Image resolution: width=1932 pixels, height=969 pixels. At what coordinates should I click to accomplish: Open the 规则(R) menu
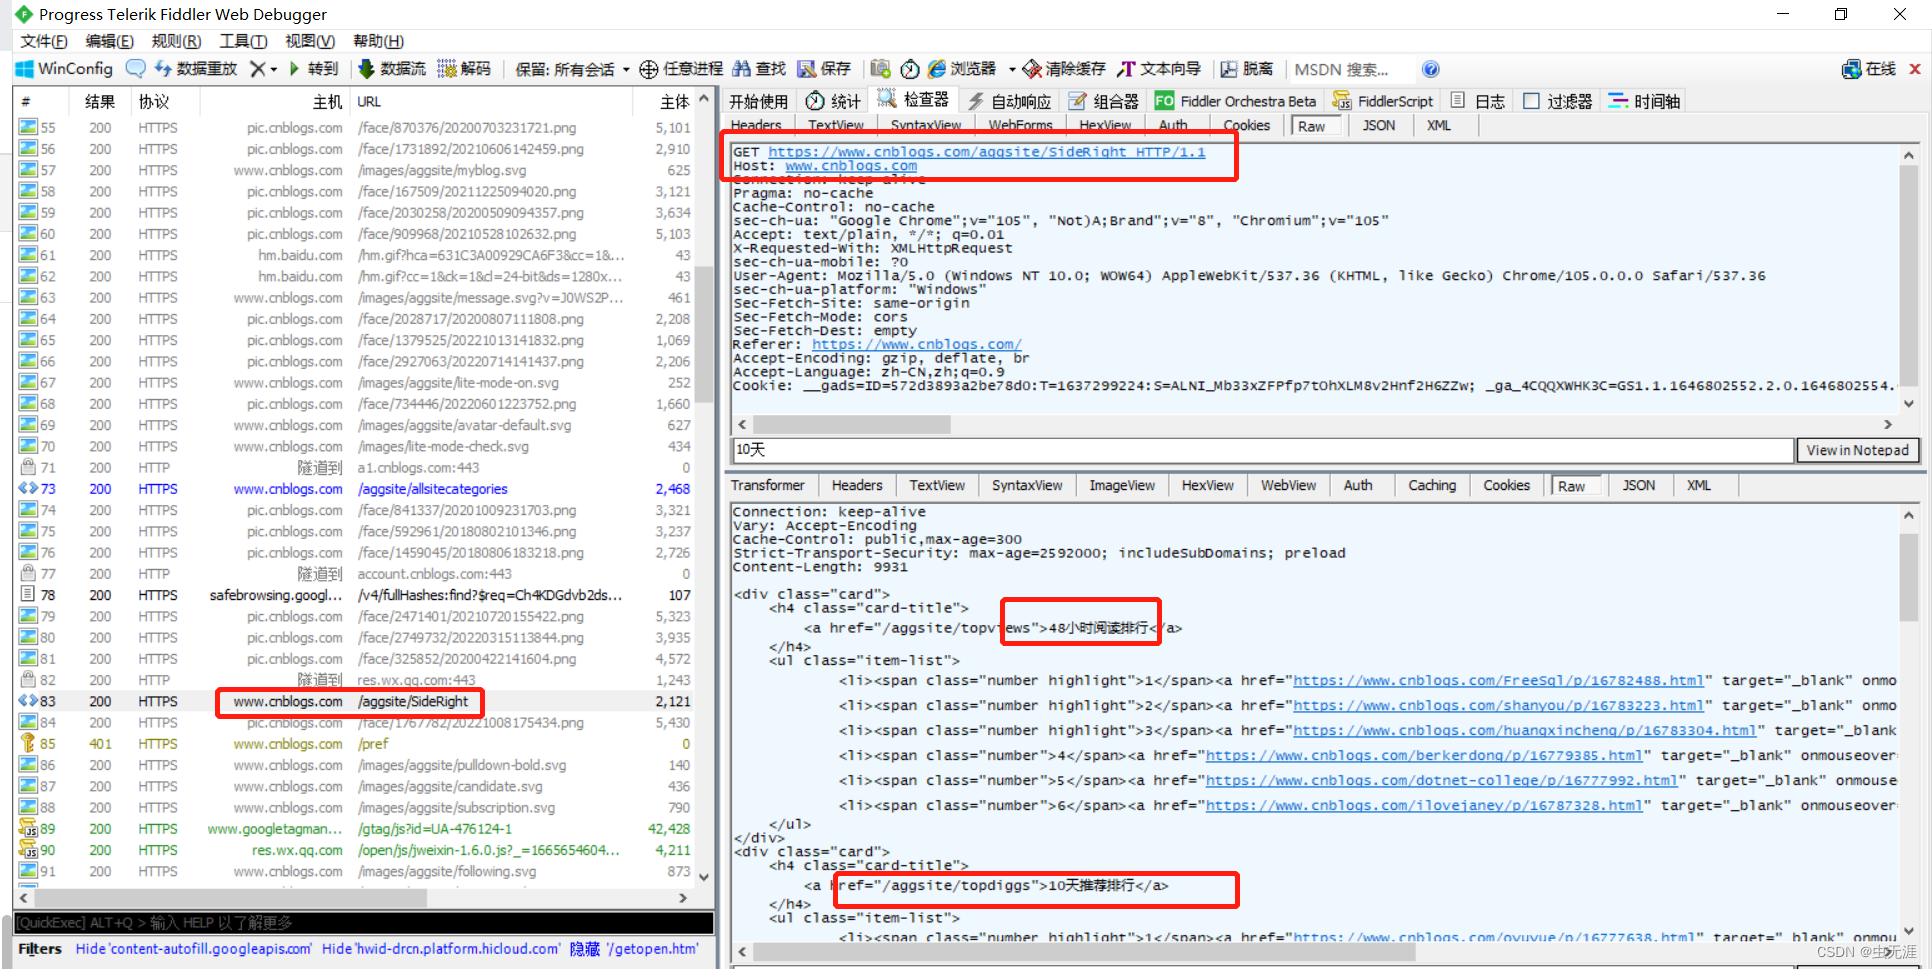click(177, 41)
